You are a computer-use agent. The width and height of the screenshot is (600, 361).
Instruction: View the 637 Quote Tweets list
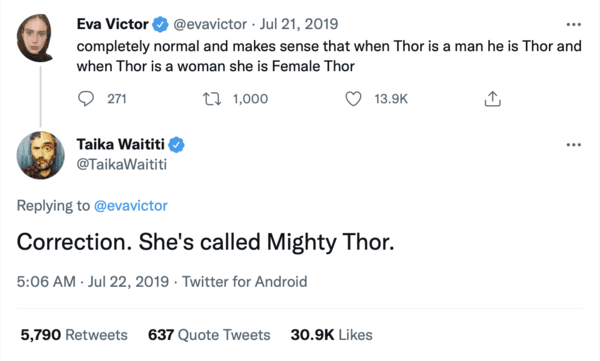click(209, 335)
